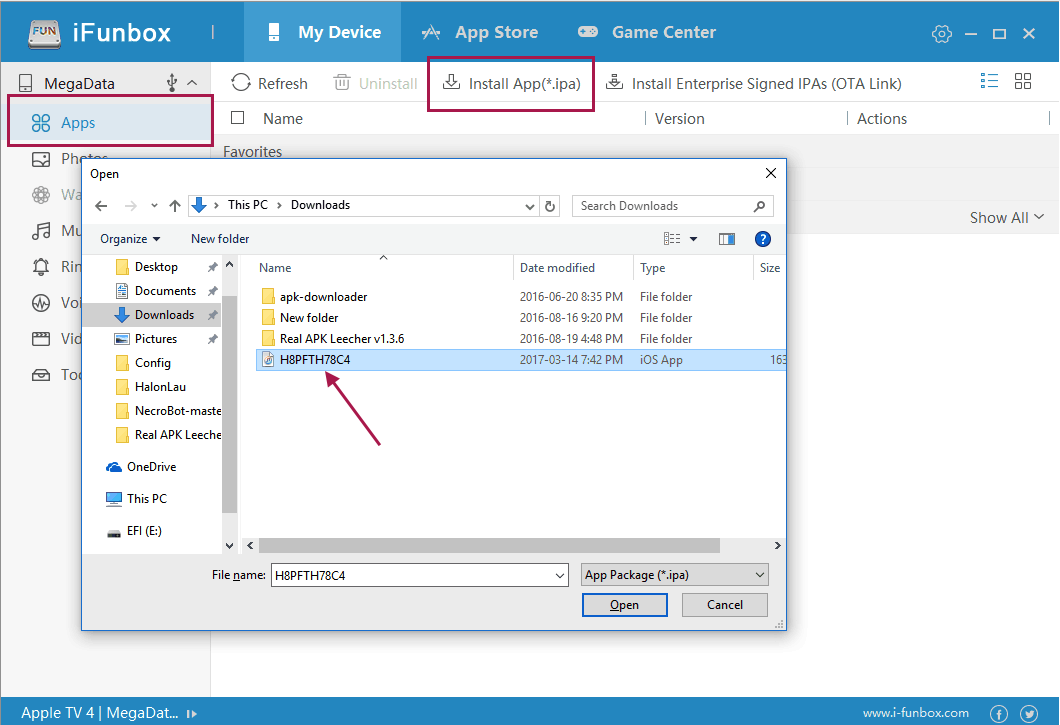Click the Toolbox sidebar icon
Screen dimensions: 1060x725
(41, 375)
